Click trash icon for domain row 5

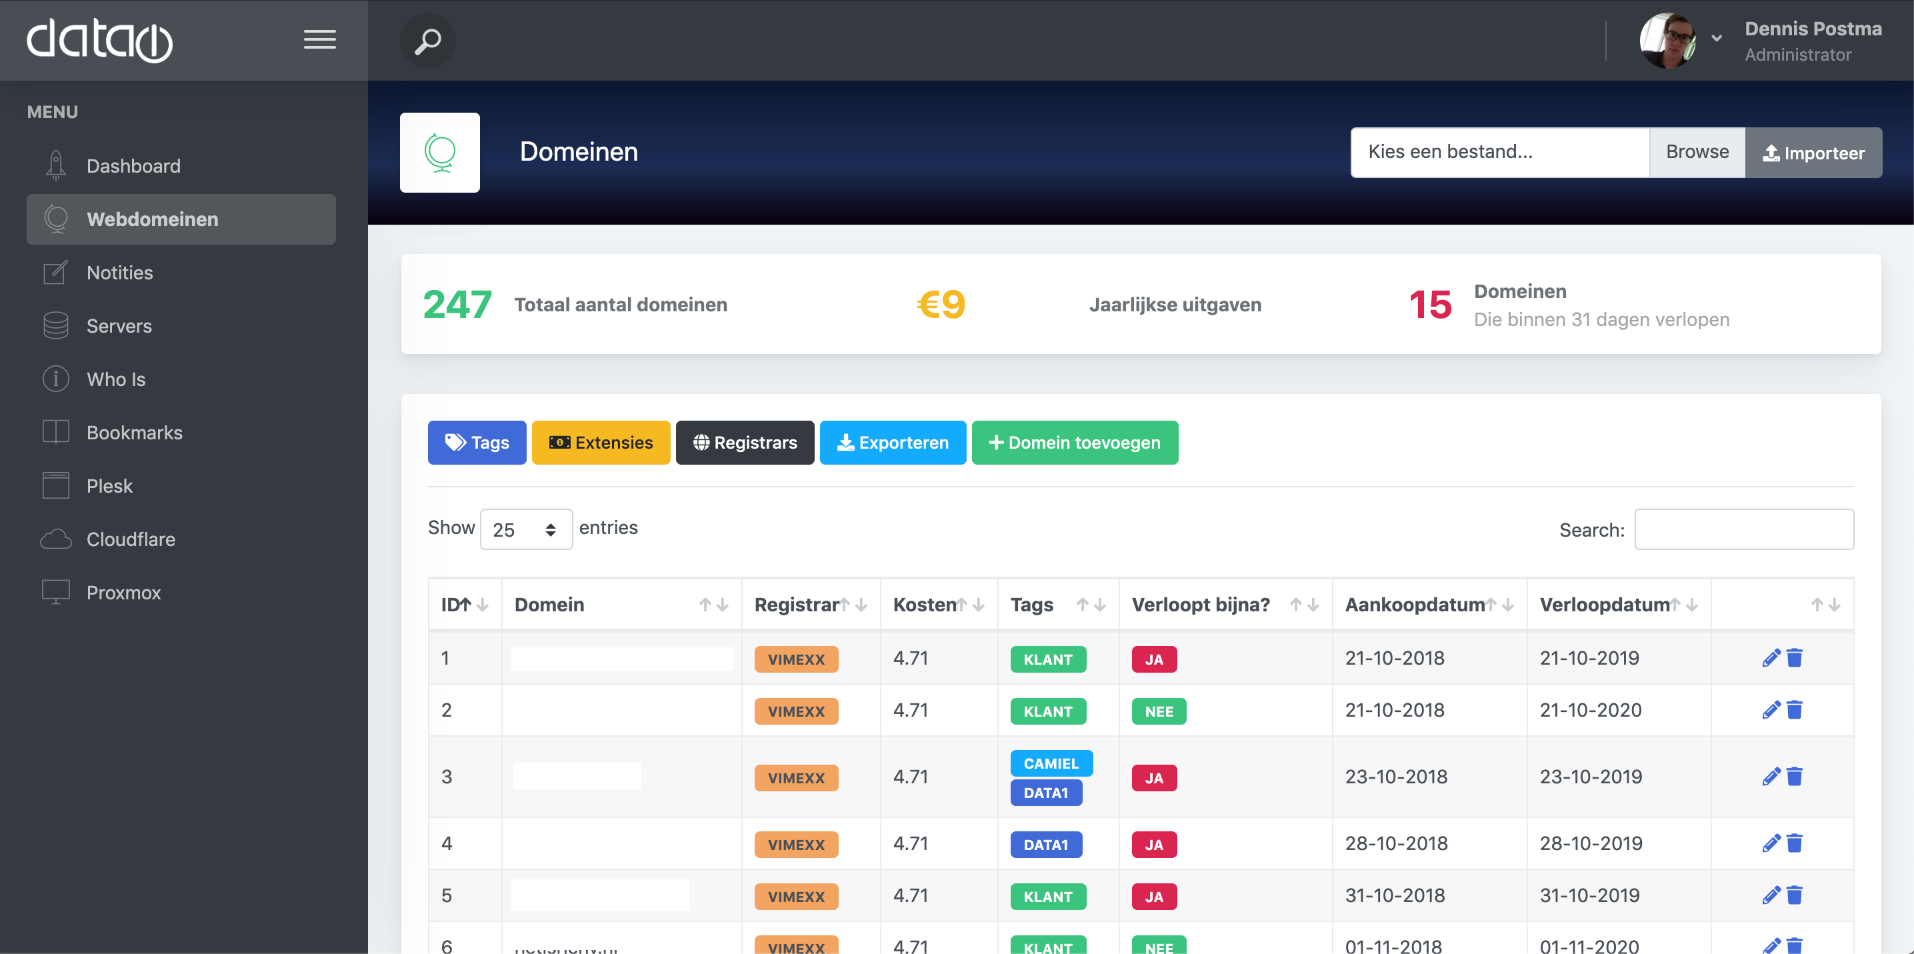tap(1795, 895)
